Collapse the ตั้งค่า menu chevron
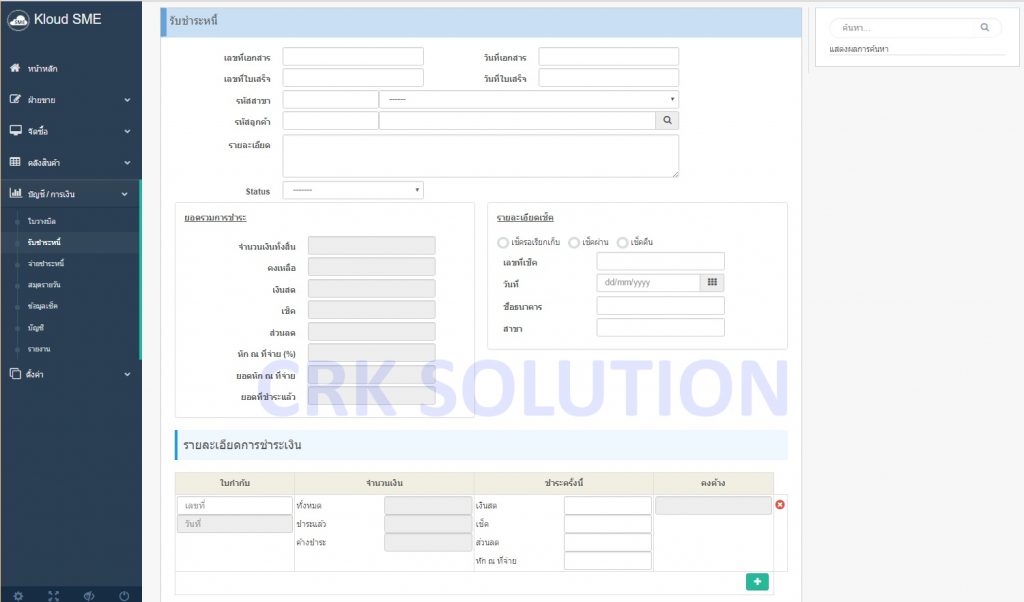1024x602 pixels. (126, 373)
